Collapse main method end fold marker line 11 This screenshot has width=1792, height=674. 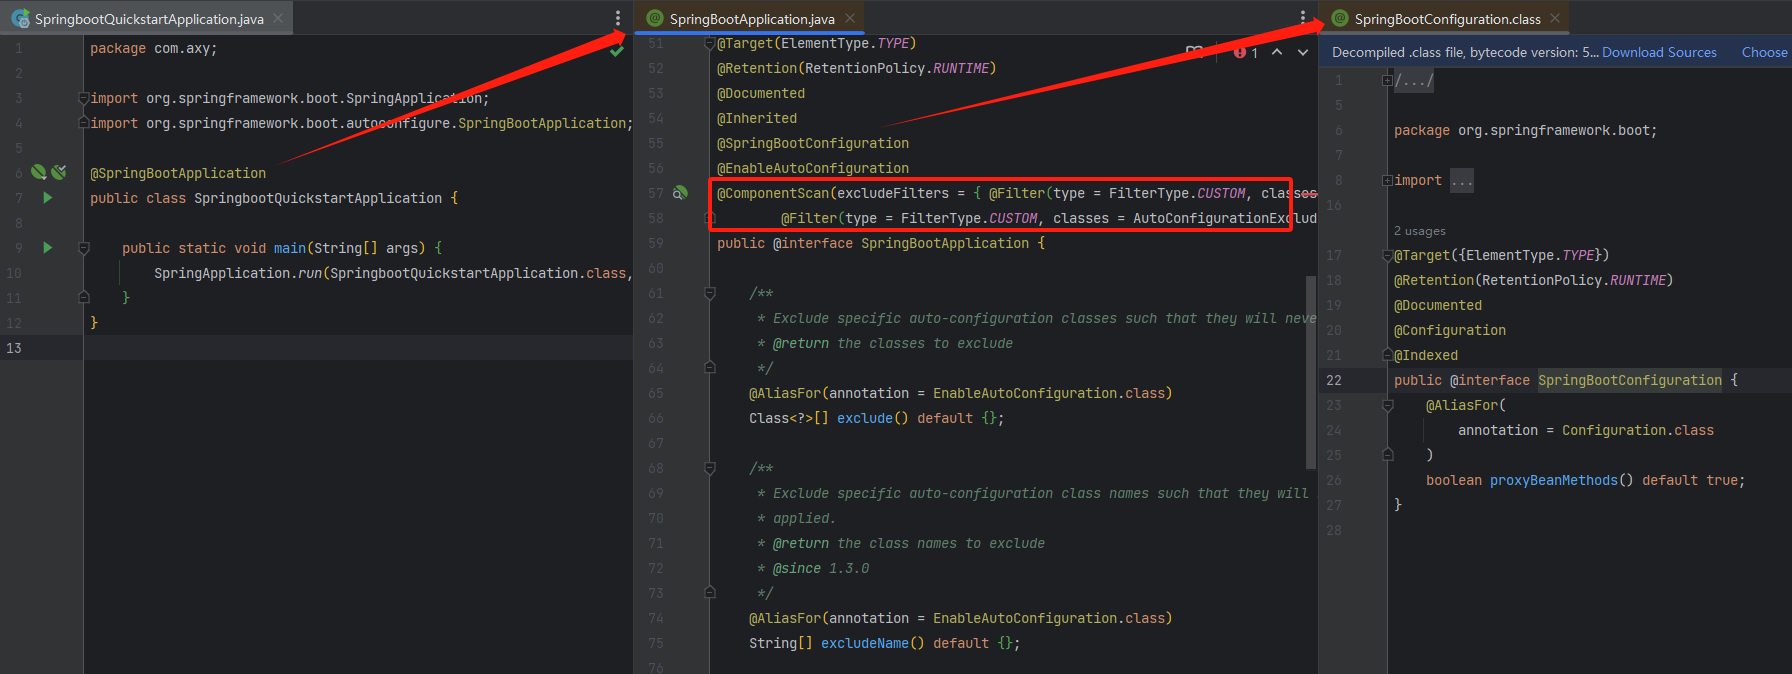coord(84,297)
